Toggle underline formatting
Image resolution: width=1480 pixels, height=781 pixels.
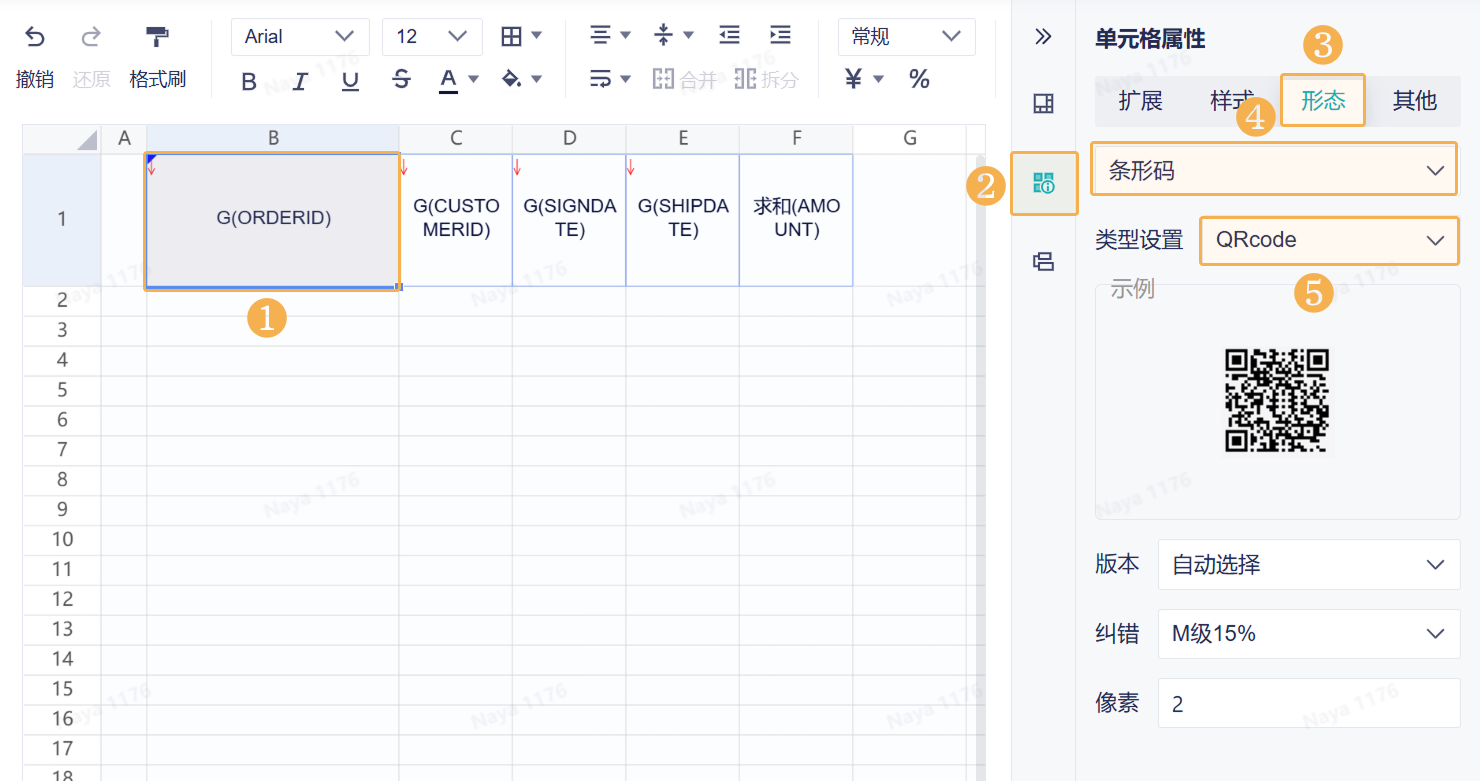coord(350,81)
